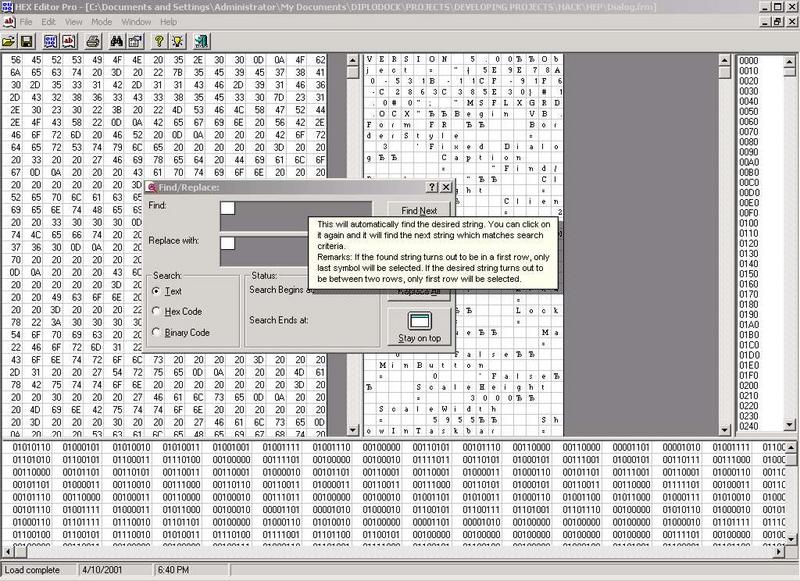This screenshot has height=581, width=800.
Task: Minimize the inner document window
Action: (x=765, y=22)
